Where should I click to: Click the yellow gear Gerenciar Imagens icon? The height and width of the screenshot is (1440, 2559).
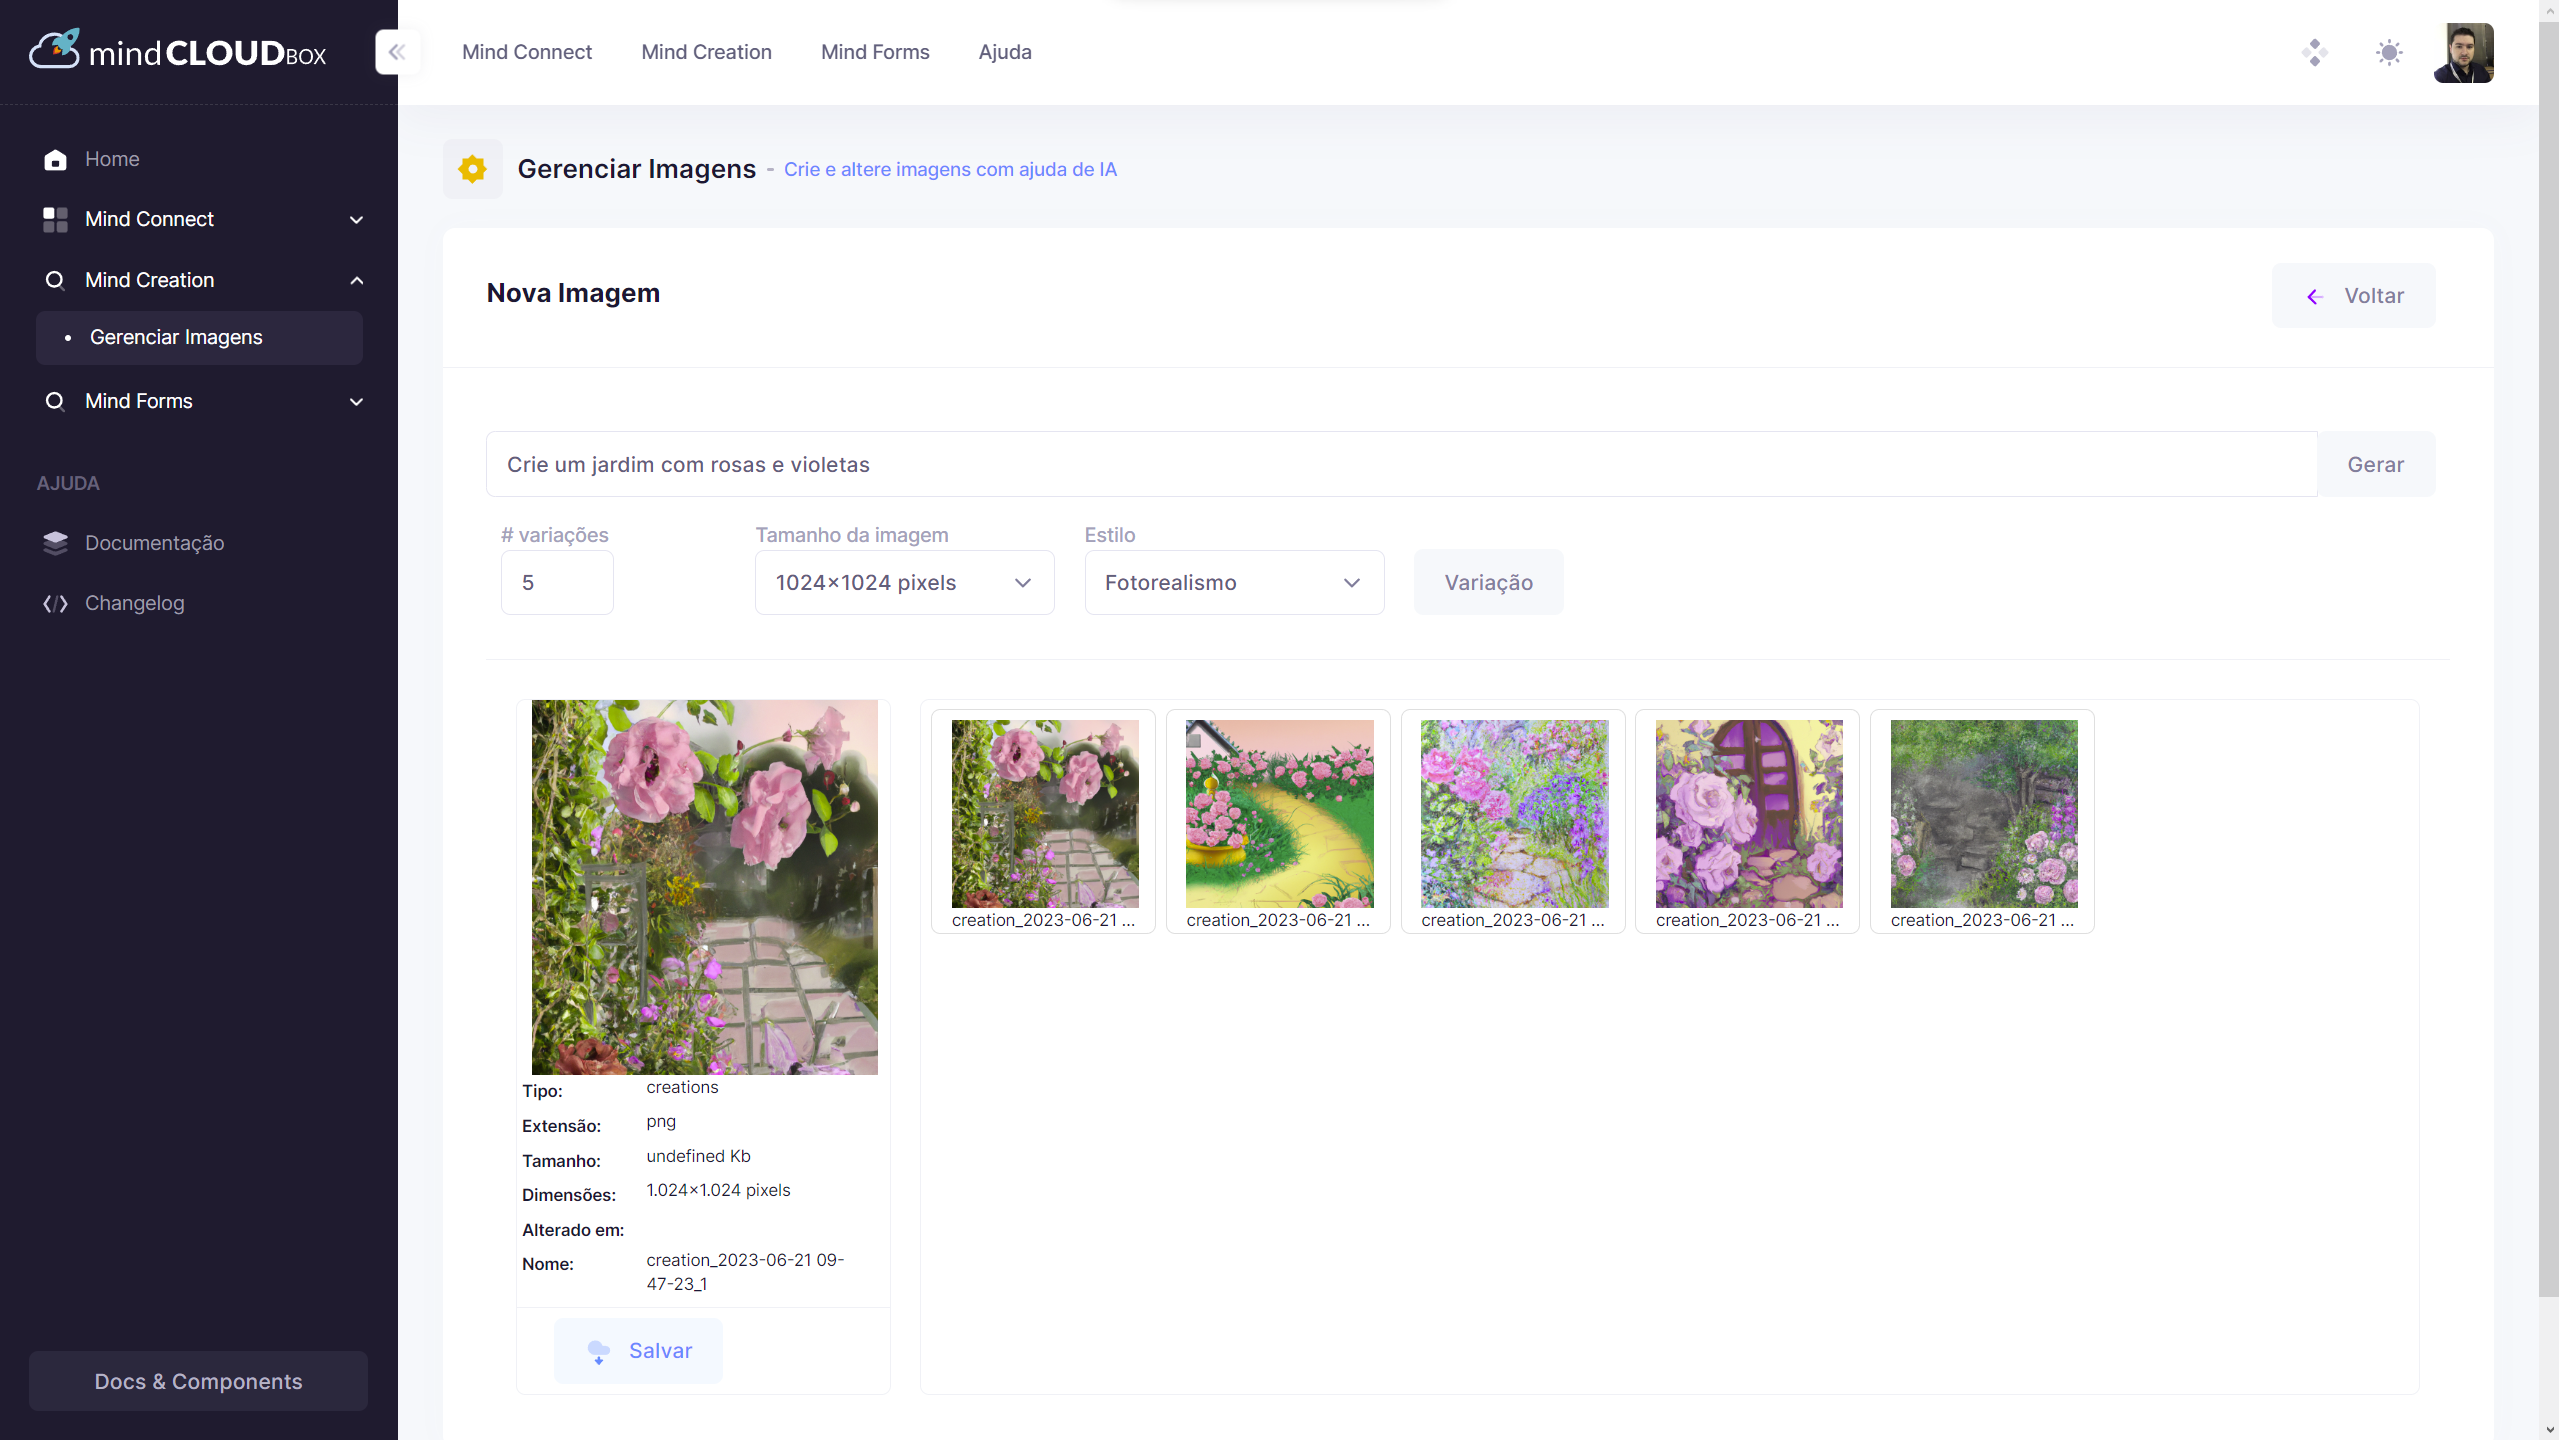(472, 169)
